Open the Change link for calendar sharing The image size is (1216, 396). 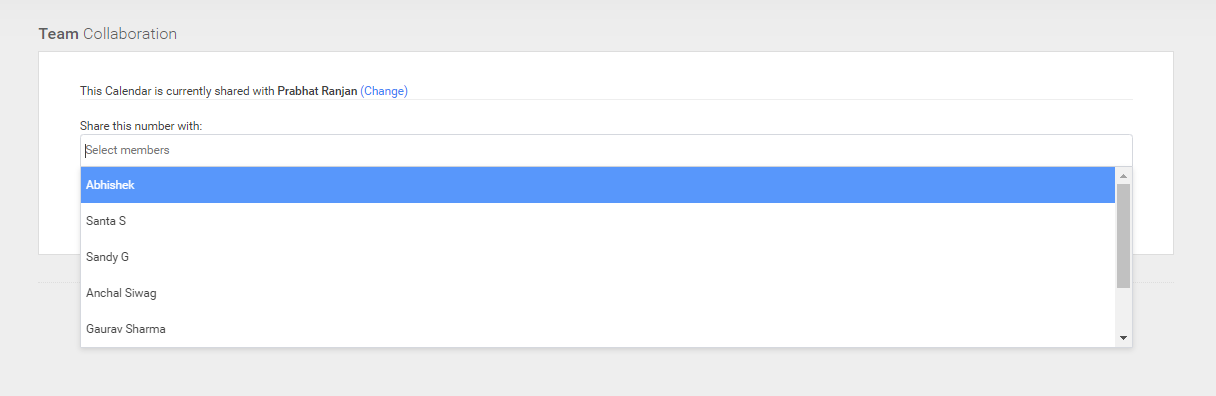[384, 91]
